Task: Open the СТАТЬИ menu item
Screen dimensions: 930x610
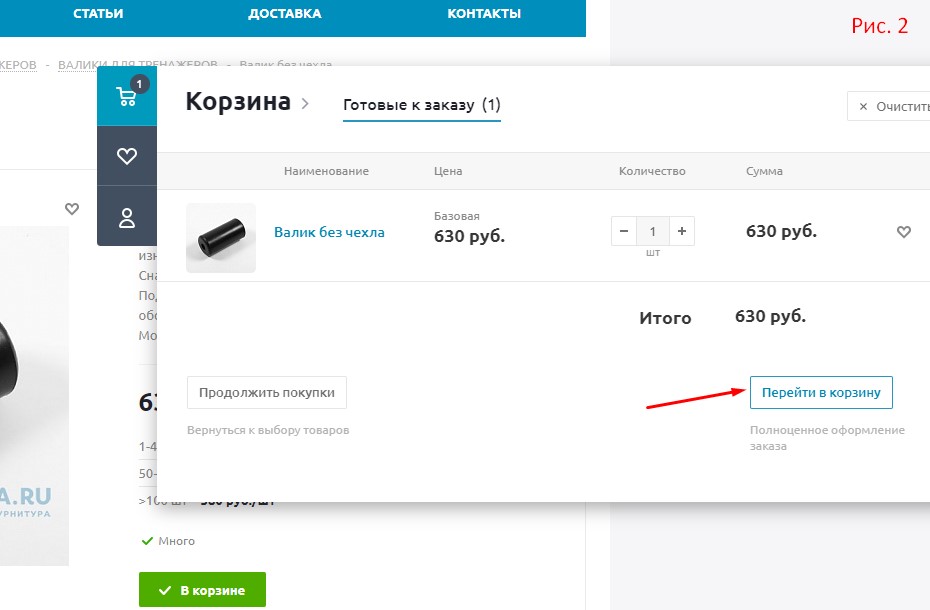Action: (98, 14)
